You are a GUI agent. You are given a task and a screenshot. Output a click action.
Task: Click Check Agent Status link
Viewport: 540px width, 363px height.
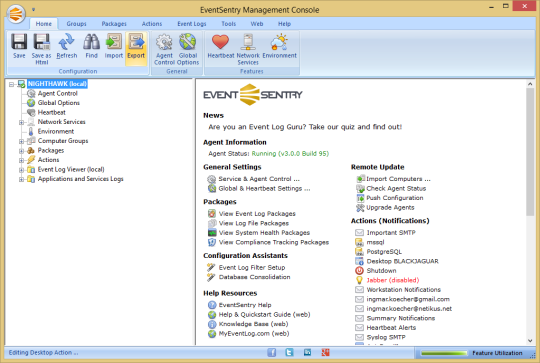pos(396,188)
